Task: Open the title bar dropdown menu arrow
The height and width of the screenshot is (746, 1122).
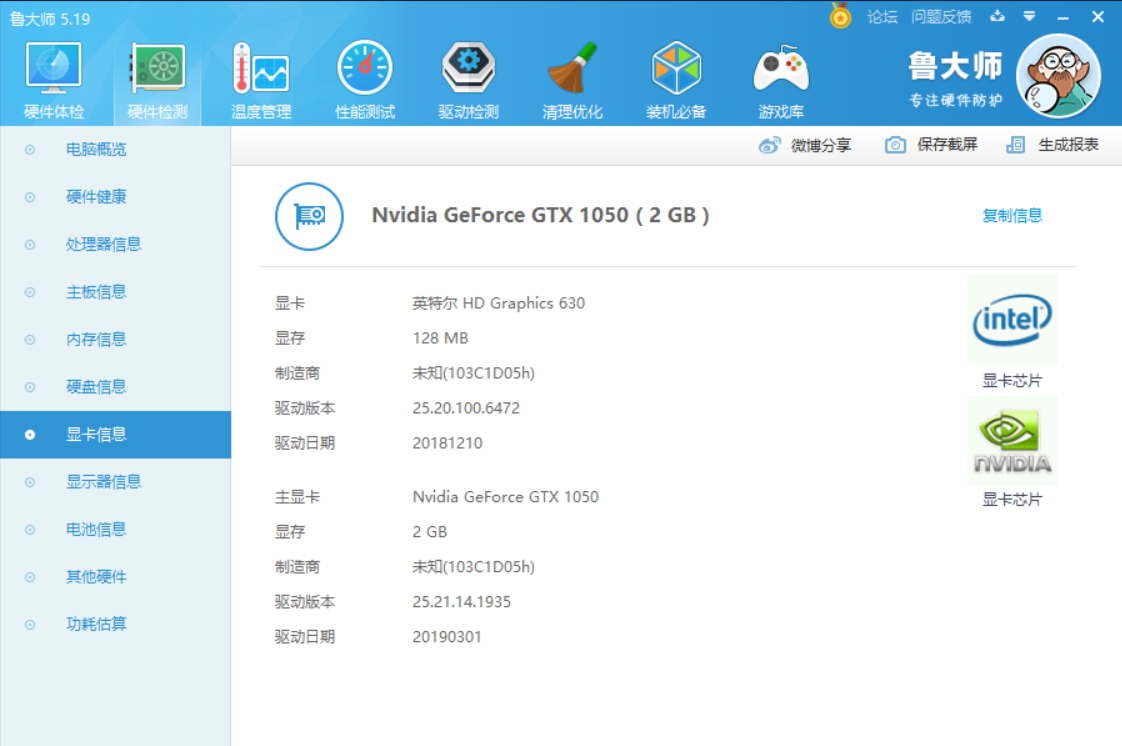Action: [1029, 16]
